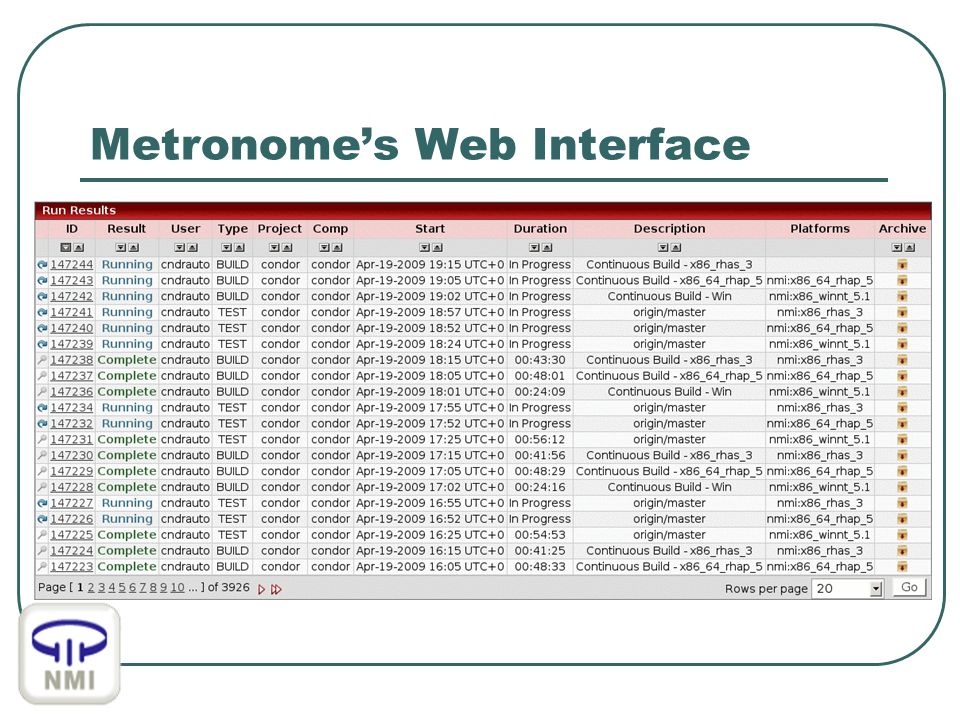The height and width of the screenshot is (720, 960).
Task: Sort Result column ascending
Action: pyautogui.click(x=133, y=248)
